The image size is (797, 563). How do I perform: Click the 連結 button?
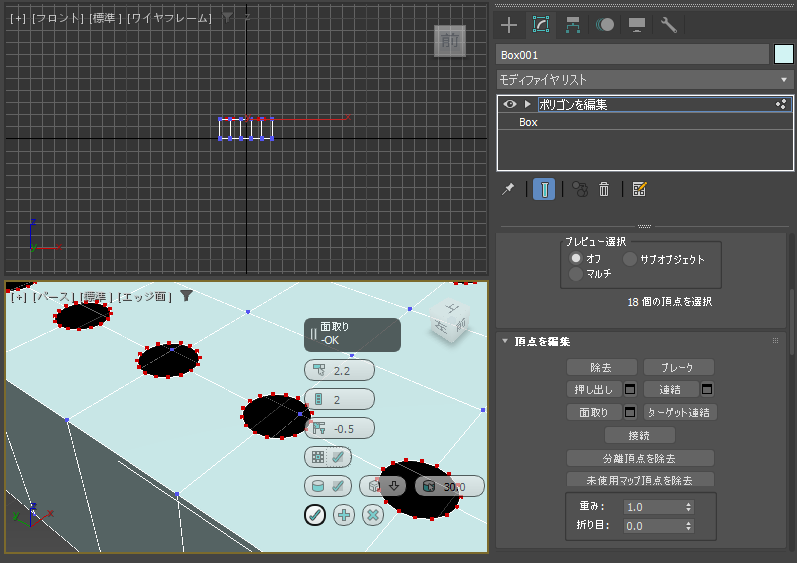[x=670, y=389]
